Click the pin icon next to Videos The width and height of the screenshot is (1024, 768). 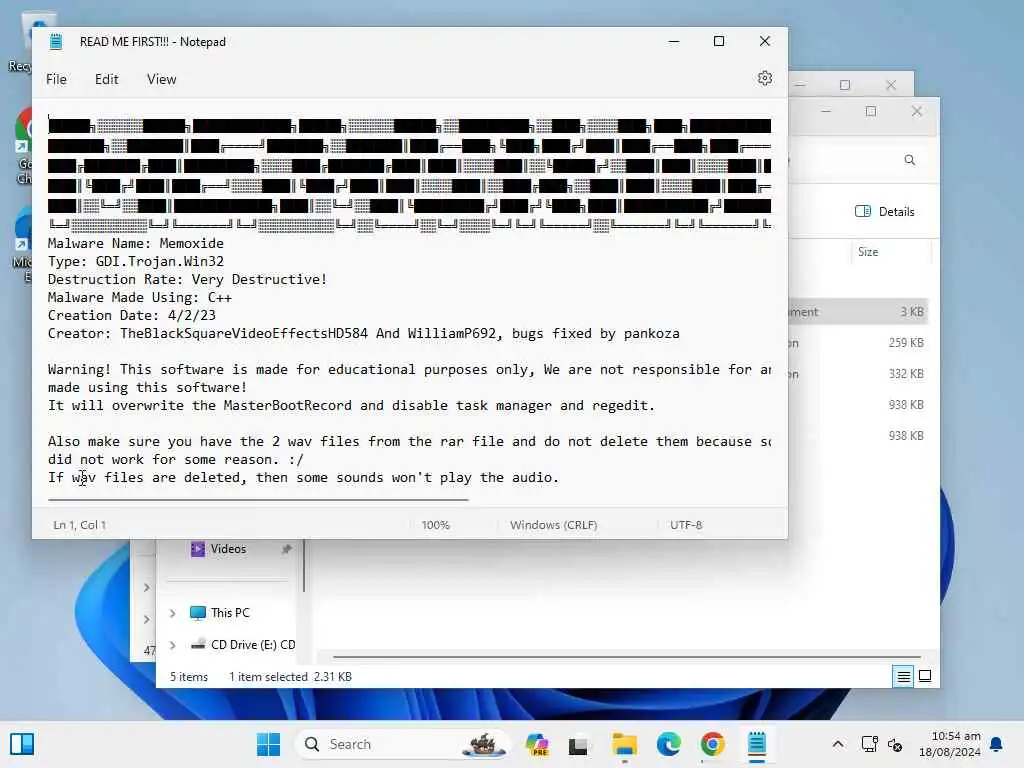(286, 549)
